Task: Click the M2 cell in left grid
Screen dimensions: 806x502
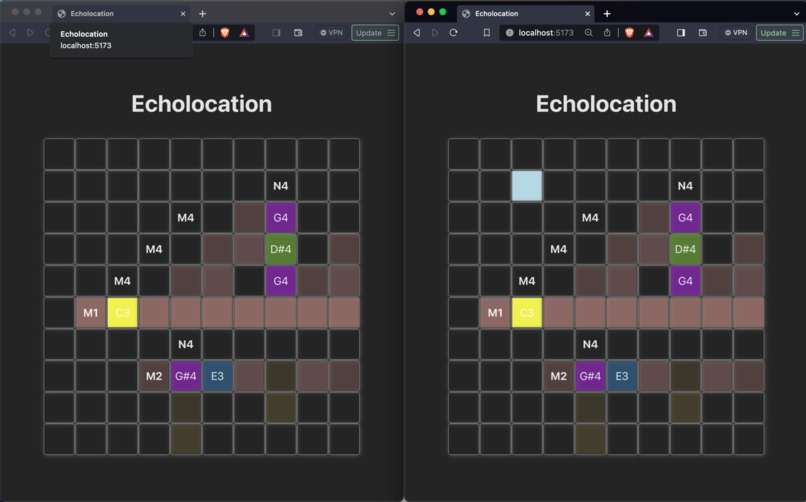Action: coord(154,376)
